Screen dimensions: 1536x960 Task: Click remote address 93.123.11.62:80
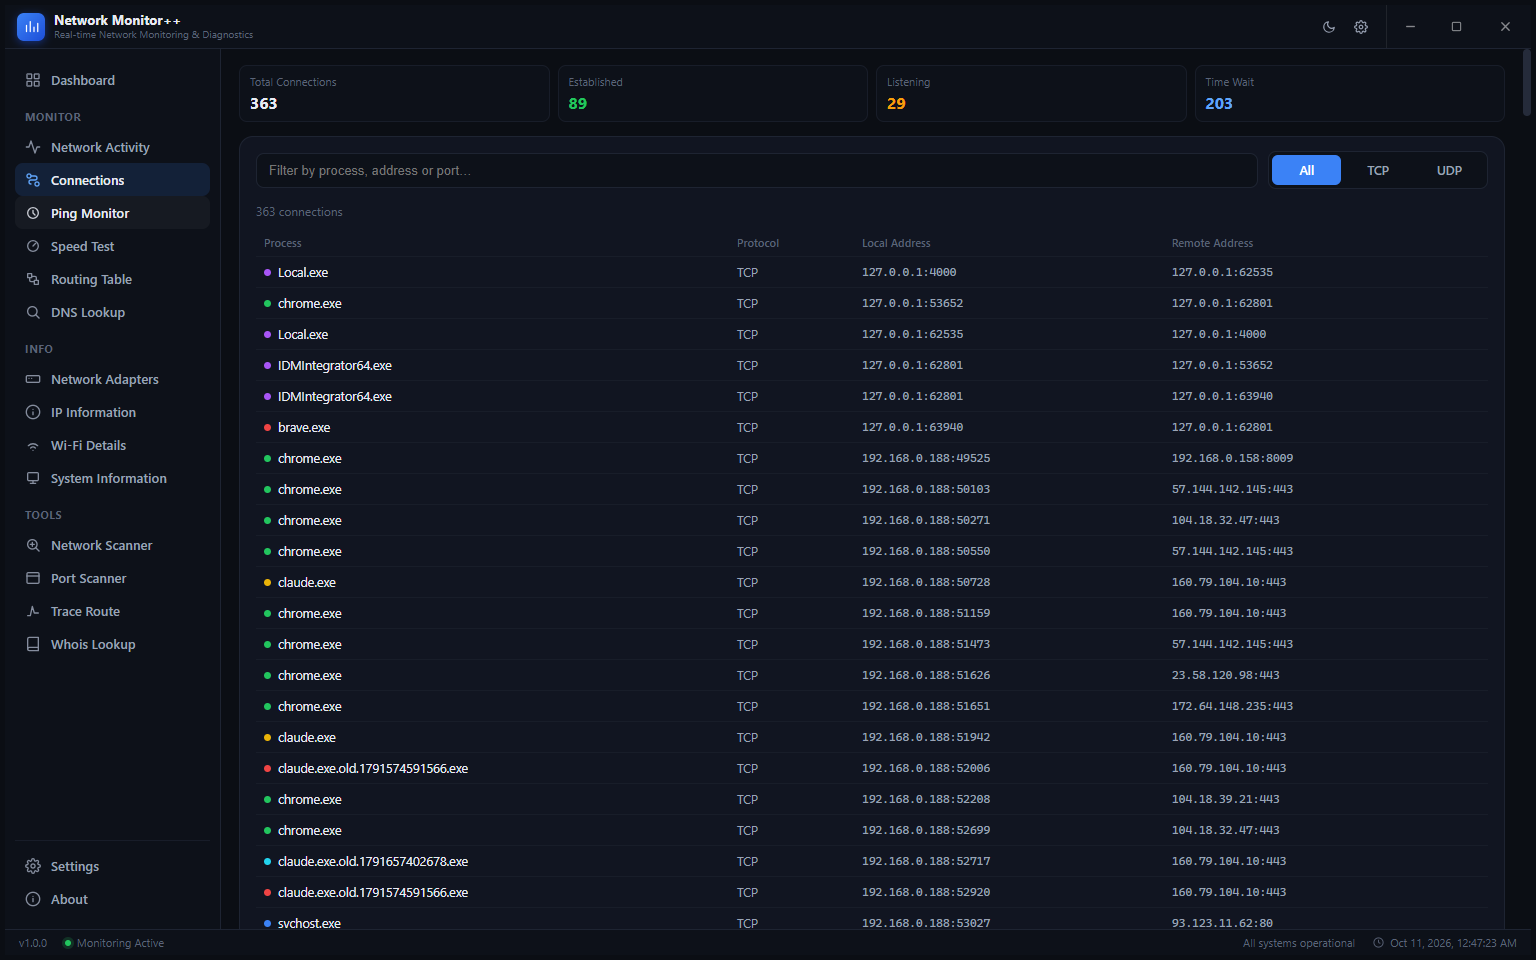1222,923
